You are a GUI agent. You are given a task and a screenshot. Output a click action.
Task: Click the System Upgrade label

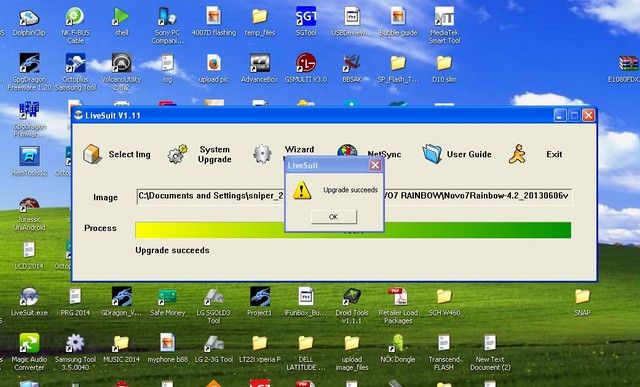coord(215,154)
